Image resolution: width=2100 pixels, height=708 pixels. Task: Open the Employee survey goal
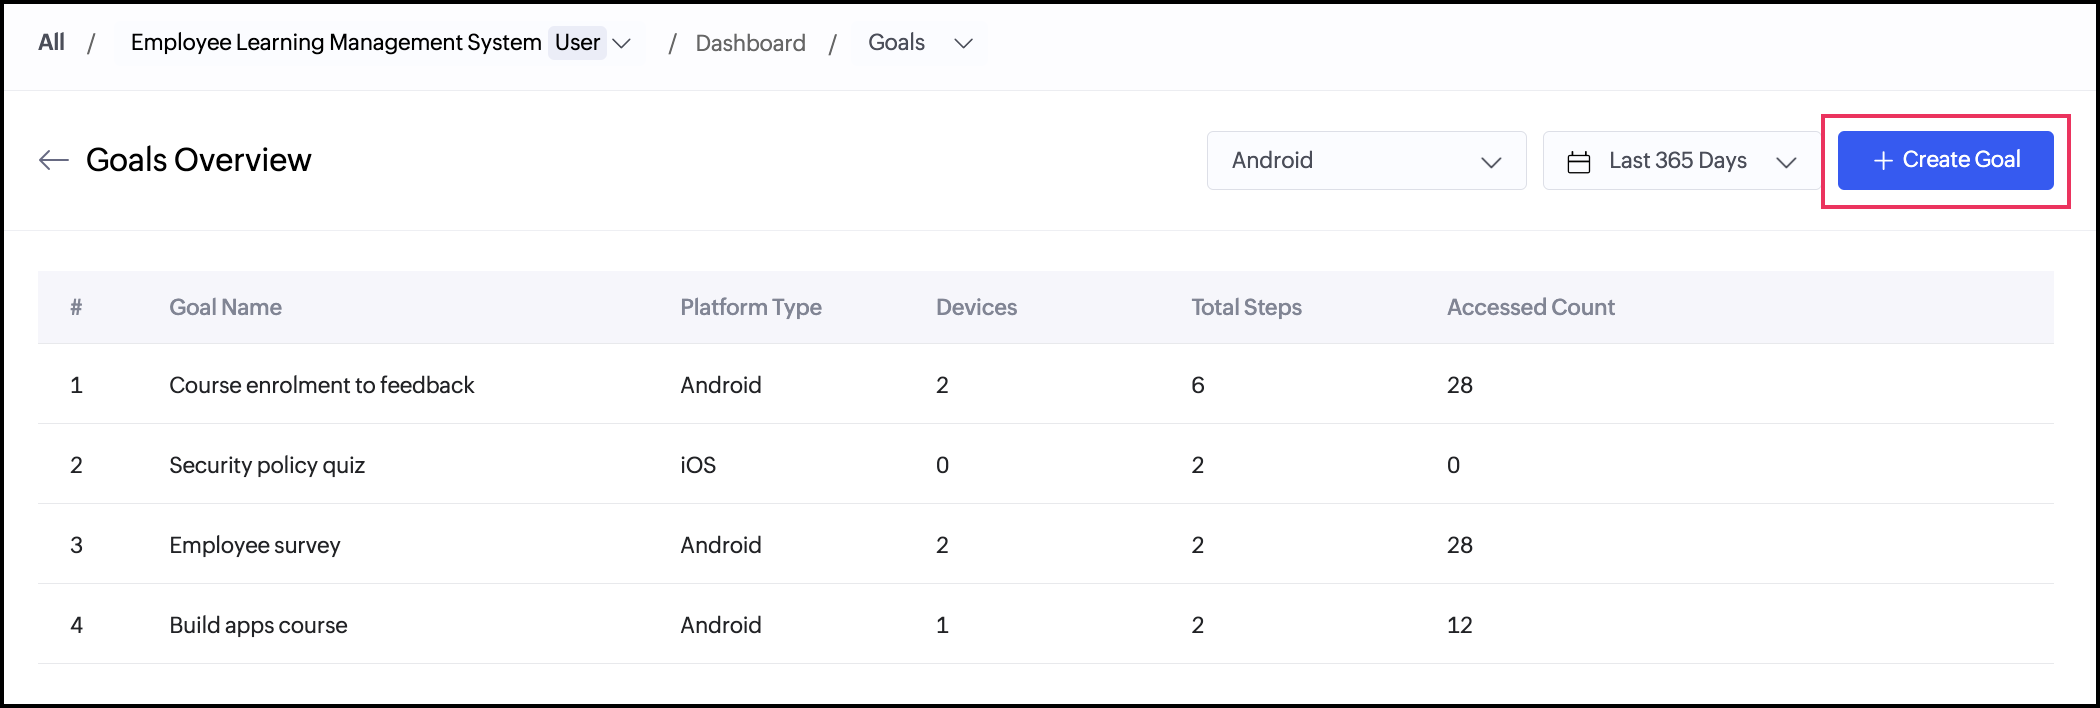pyautogui.click(x=255, y=545)
